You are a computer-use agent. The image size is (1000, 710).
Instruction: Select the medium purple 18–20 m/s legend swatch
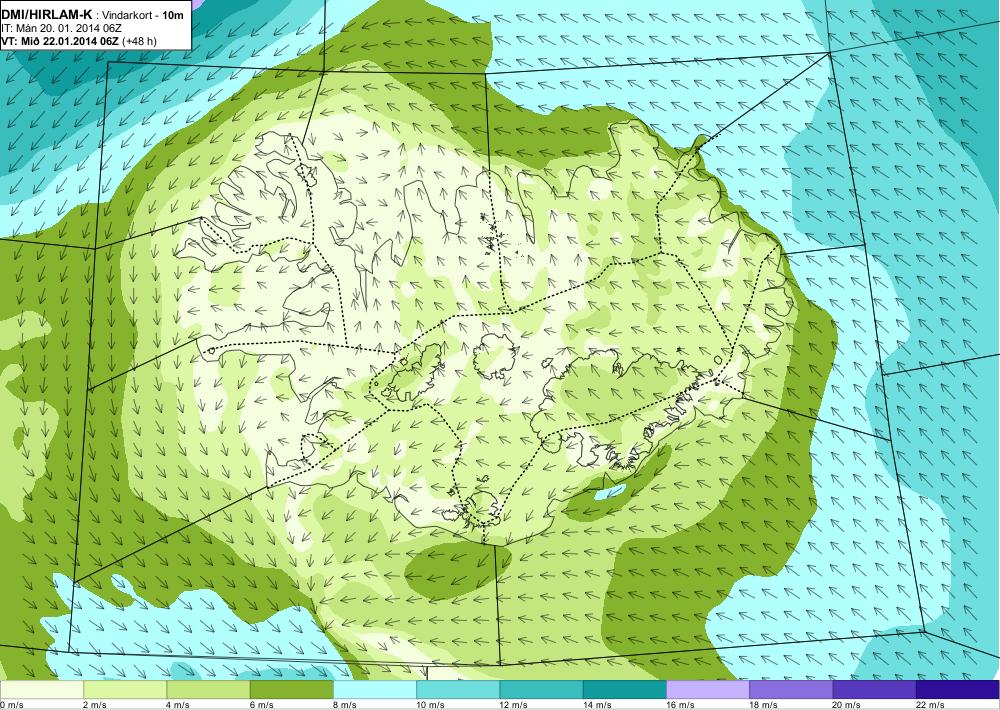click(791, 690)
